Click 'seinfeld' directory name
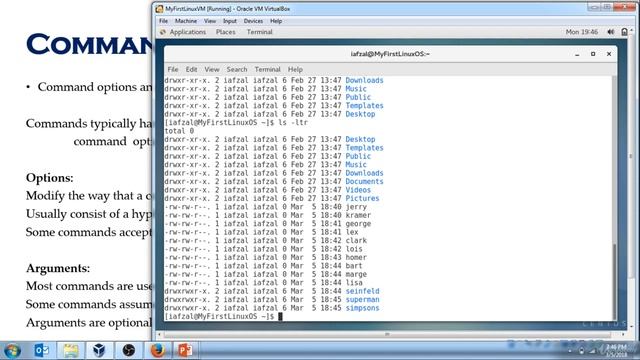Viewport: 640px width, 360px height. tap(362, 291)
